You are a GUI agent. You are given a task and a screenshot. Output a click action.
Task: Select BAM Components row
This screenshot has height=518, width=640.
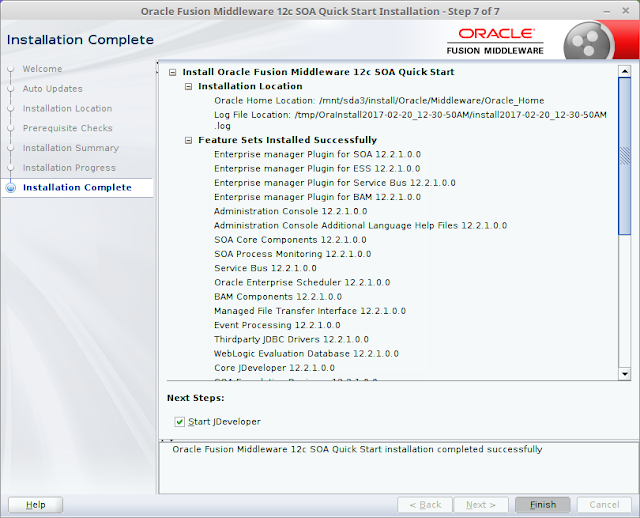pos(278,297)
